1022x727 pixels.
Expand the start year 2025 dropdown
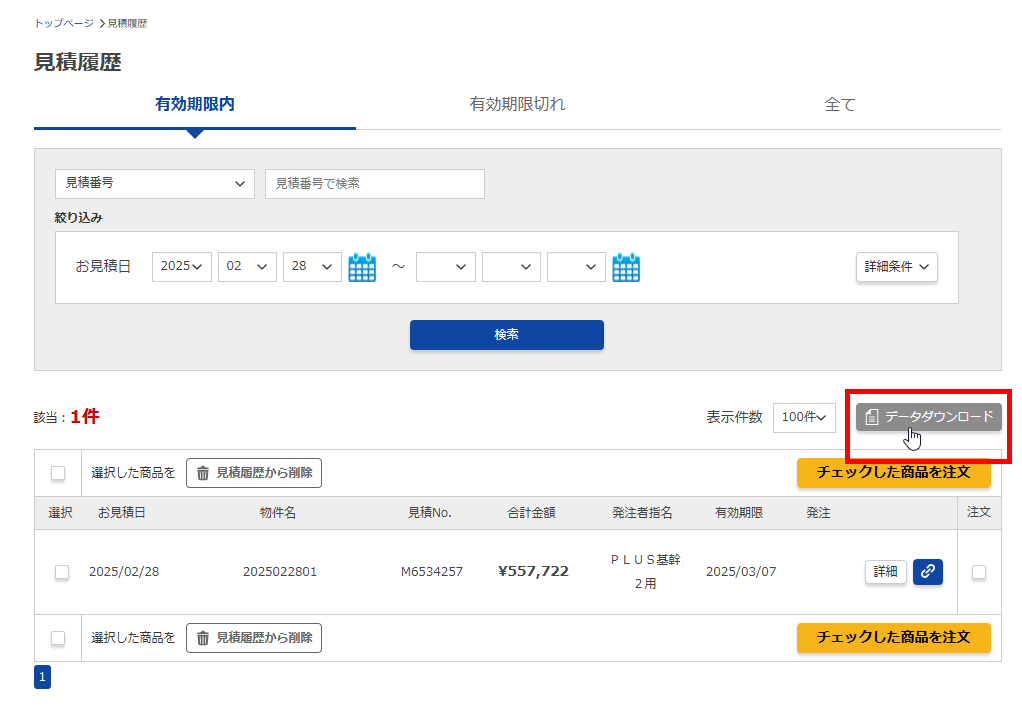(x=182, y=267)
